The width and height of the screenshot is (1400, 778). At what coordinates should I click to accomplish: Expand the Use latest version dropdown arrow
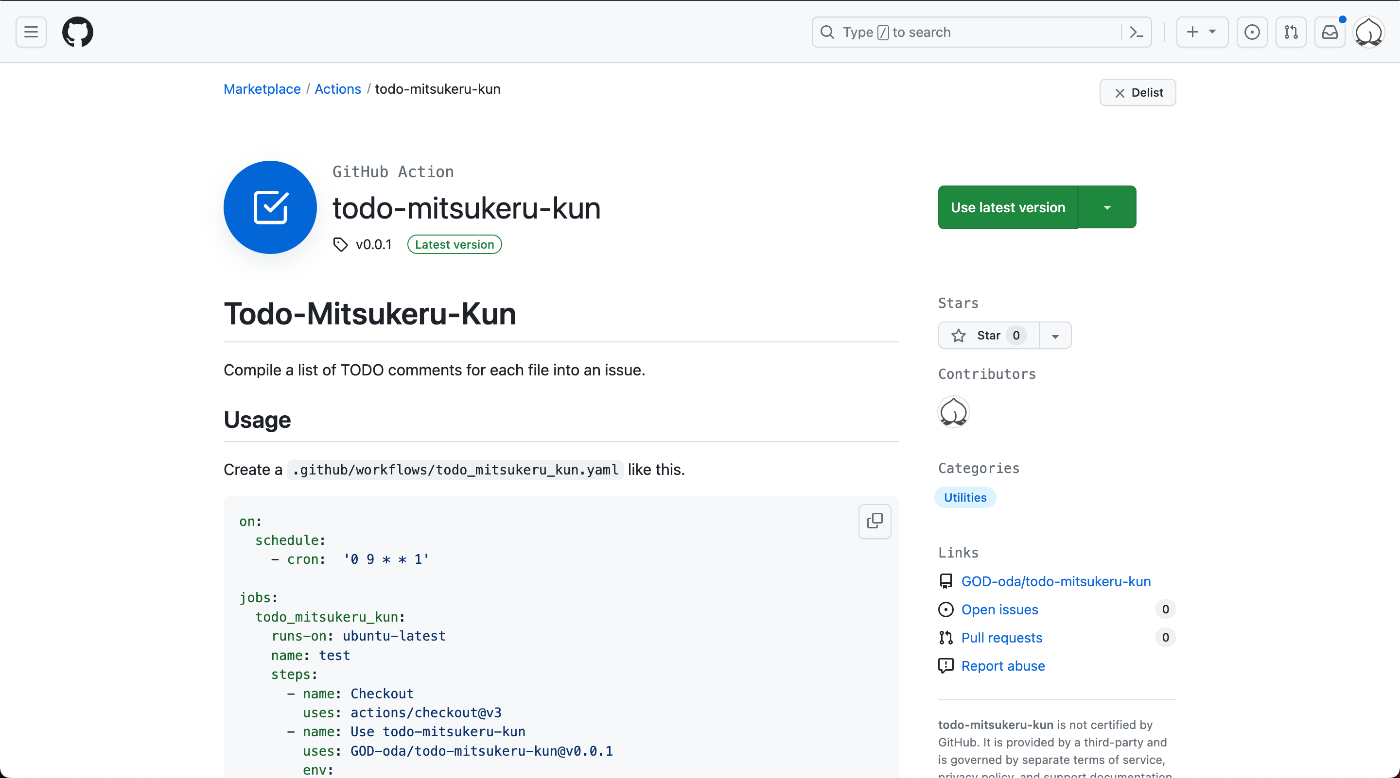pyautogui.click(x=1107, y=207)
